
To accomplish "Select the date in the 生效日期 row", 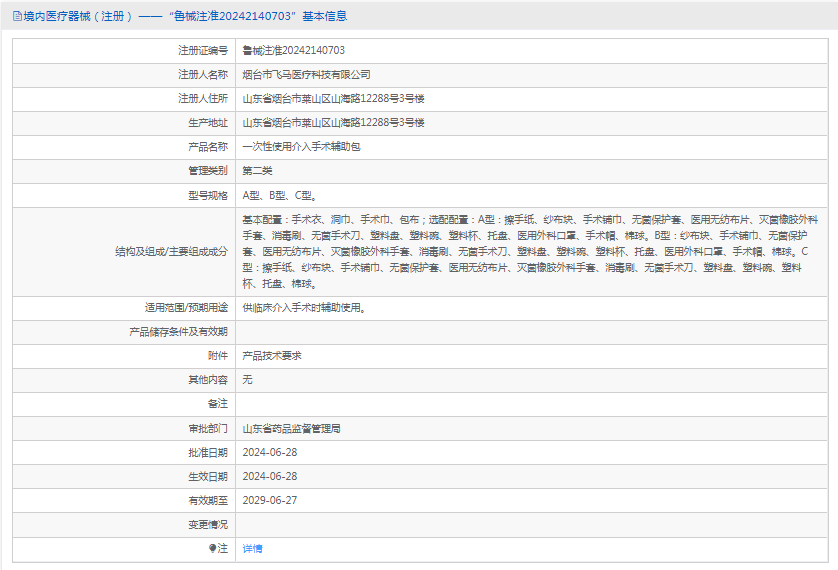I will 269,477.
